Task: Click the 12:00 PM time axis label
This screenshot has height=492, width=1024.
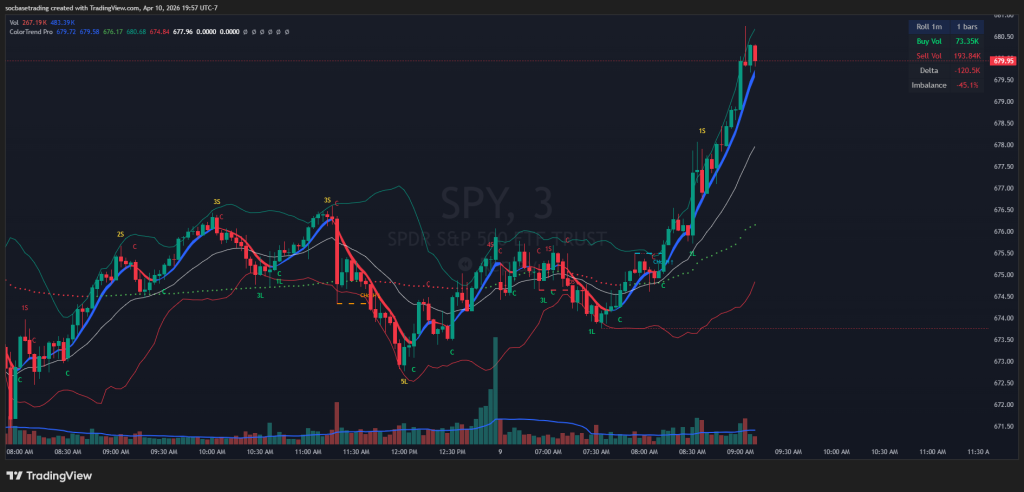Action: pos(404,452)
